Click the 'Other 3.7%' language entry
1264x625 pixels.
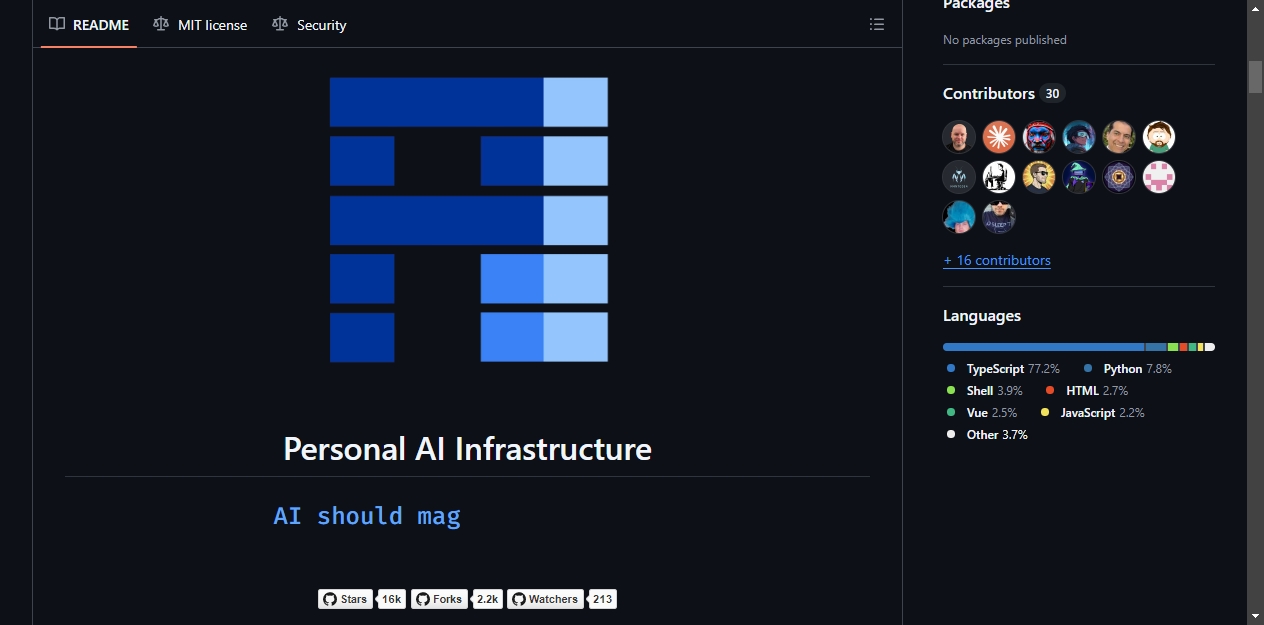[x=987, y=435]
